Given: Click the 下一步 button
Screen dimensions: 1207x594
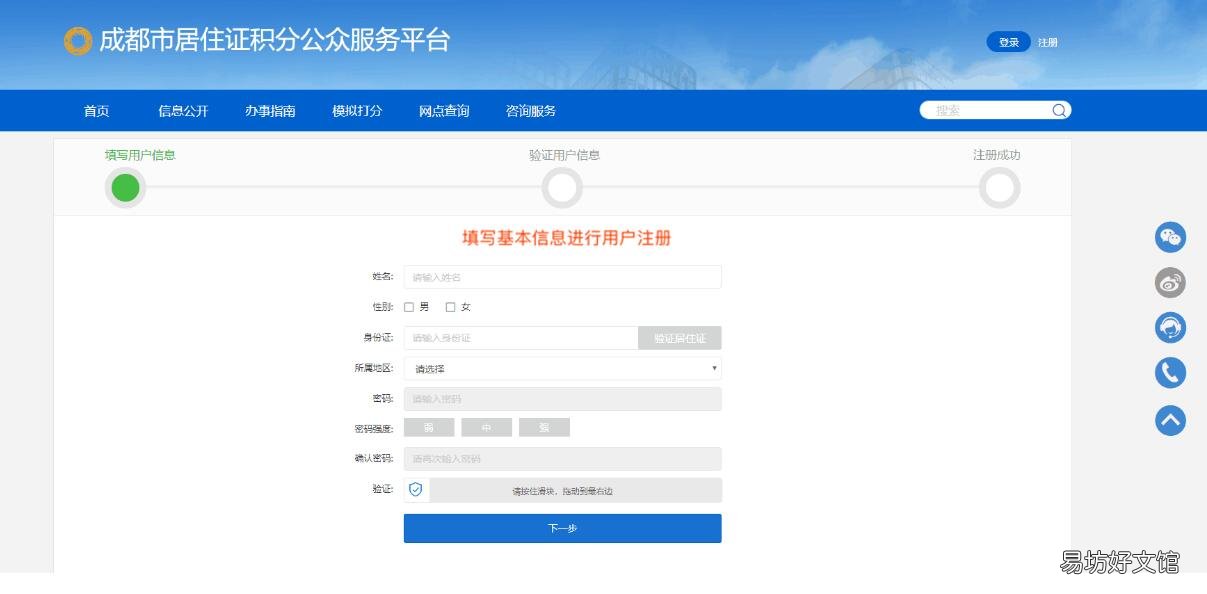Looking at the screenshot, I should point(562,528).
